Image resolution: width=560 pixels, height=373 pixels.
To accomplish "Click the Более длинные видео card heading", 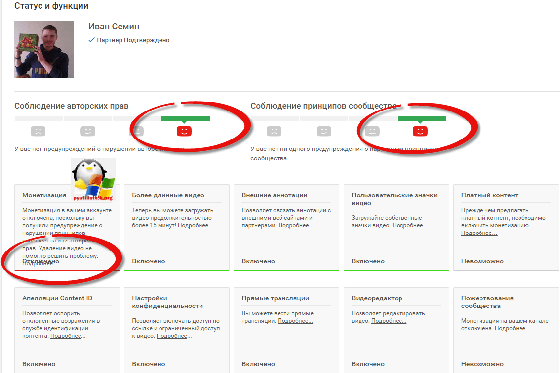I will coord(168,195).
